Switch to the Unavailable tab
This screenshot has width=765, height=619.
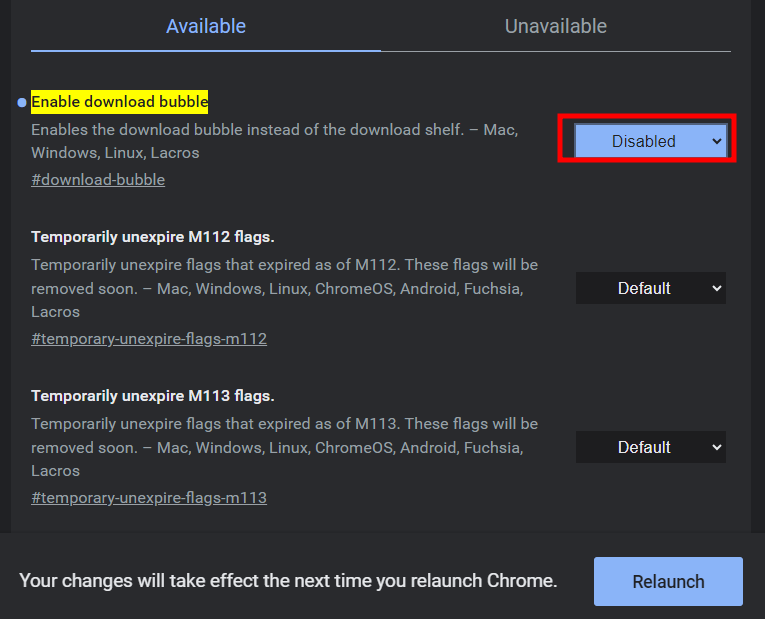pos(556,26)
